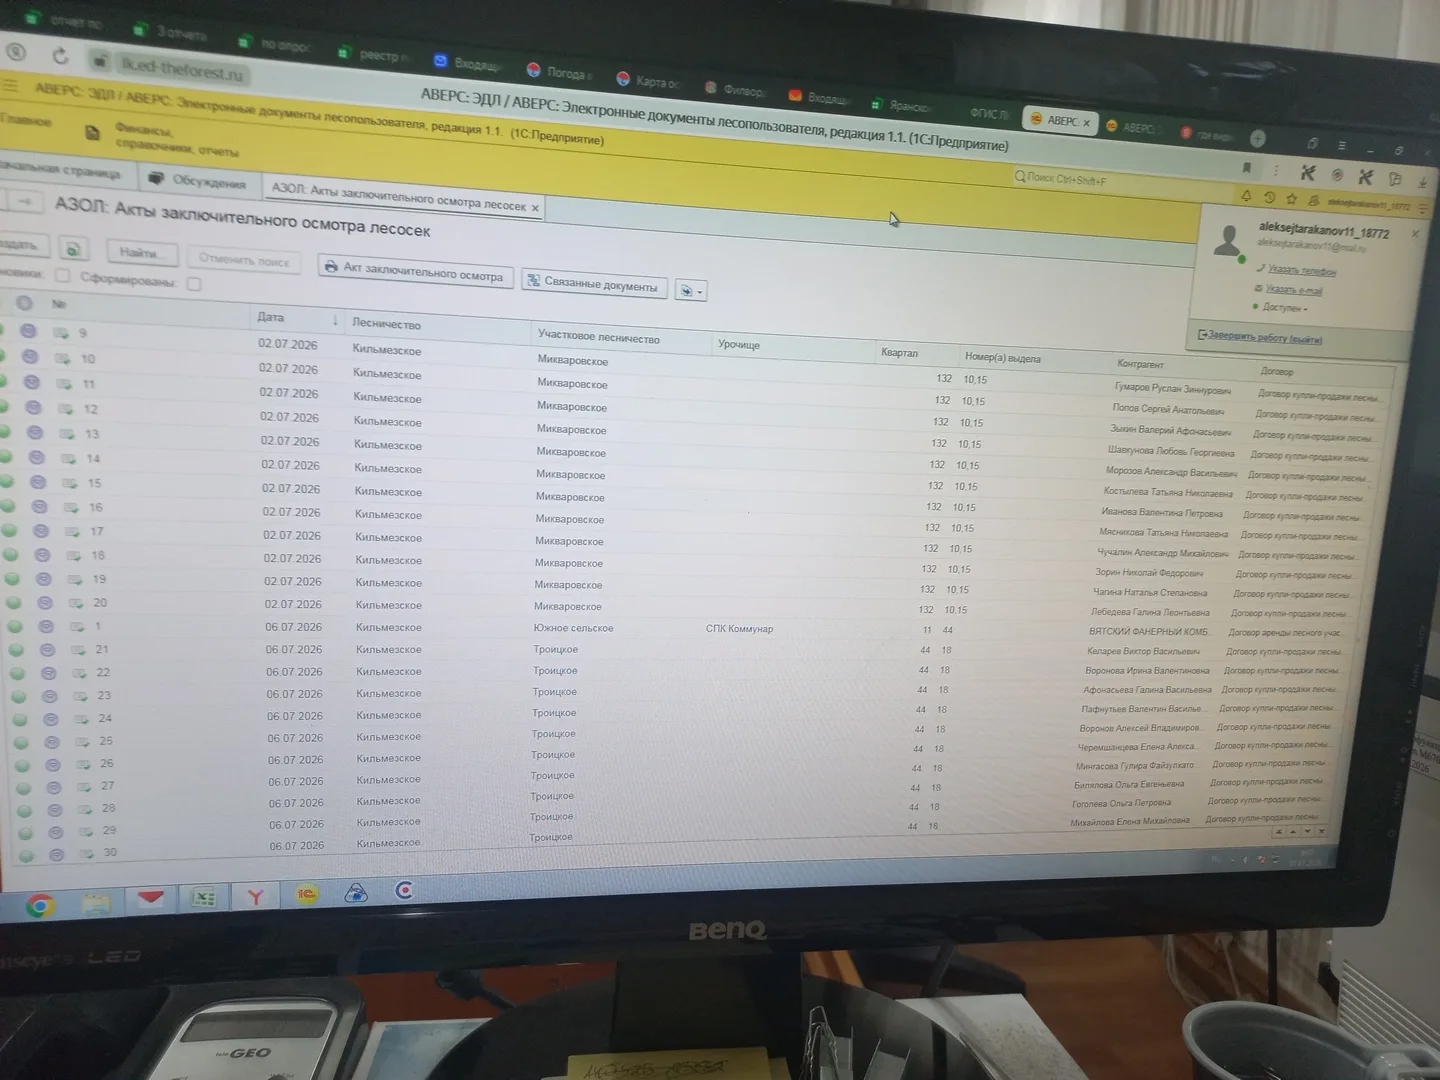This screenshot has width=1440, height=1080.
Task: Open the browser downloads arrow icon
Action: pos(1422,182)
